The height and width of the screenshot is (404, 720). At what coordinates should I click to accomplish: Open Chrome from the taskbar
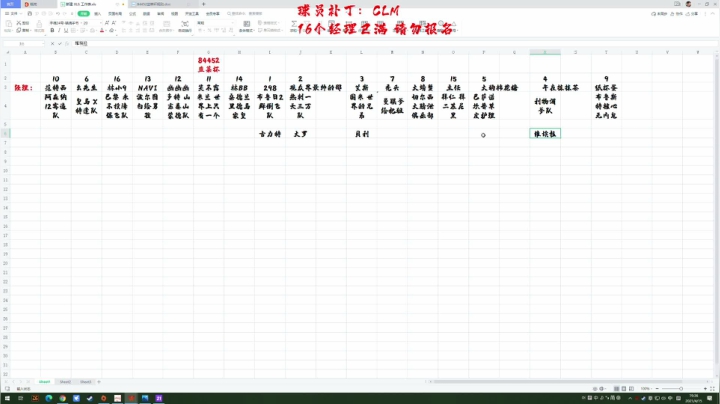pyautogui.click(x=62, y=398)
